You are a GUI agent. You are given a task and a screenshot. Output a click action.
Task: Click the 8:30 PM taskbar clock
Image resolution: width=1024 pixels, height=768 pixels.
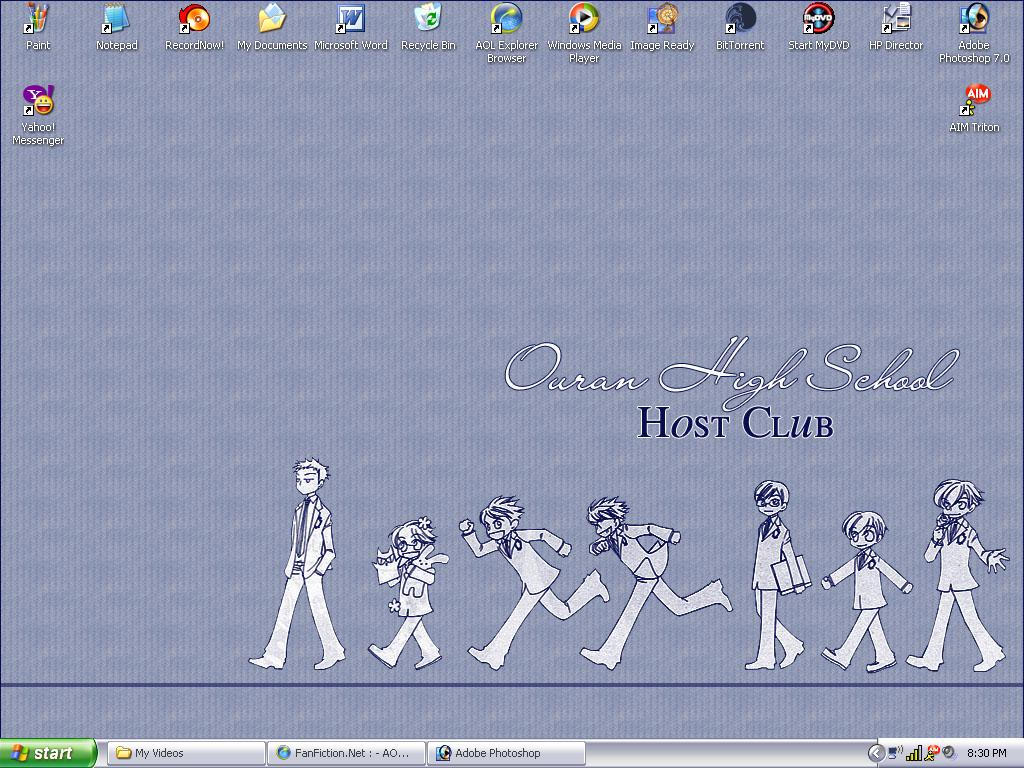(986, 754)
